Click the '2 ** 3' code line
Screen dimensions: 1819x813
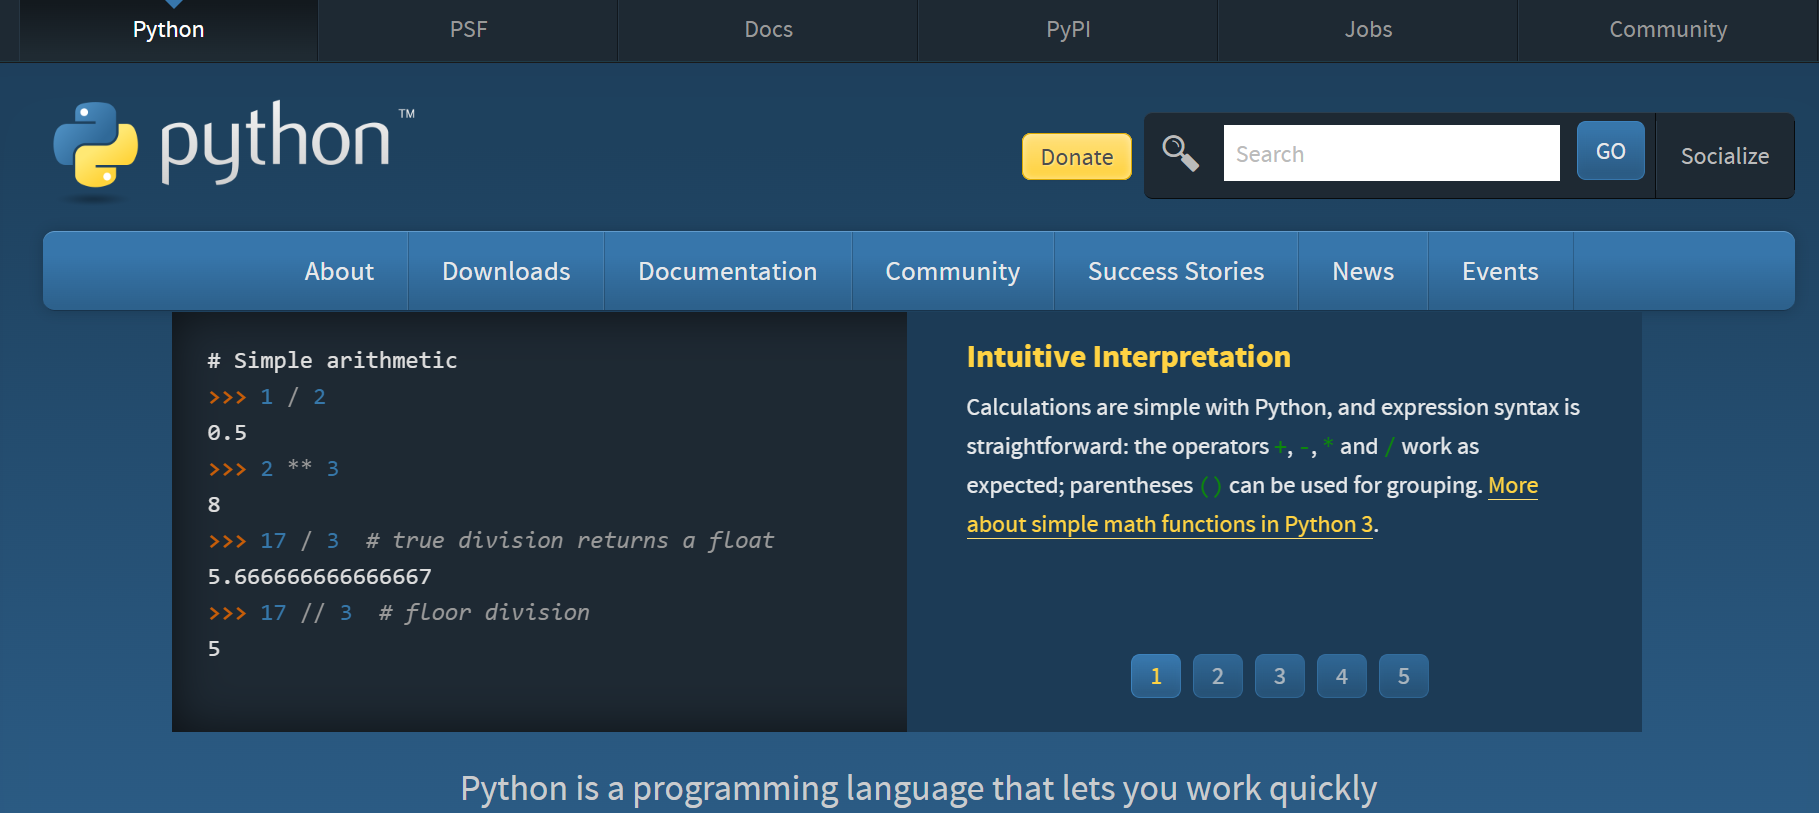pos(273,468)
